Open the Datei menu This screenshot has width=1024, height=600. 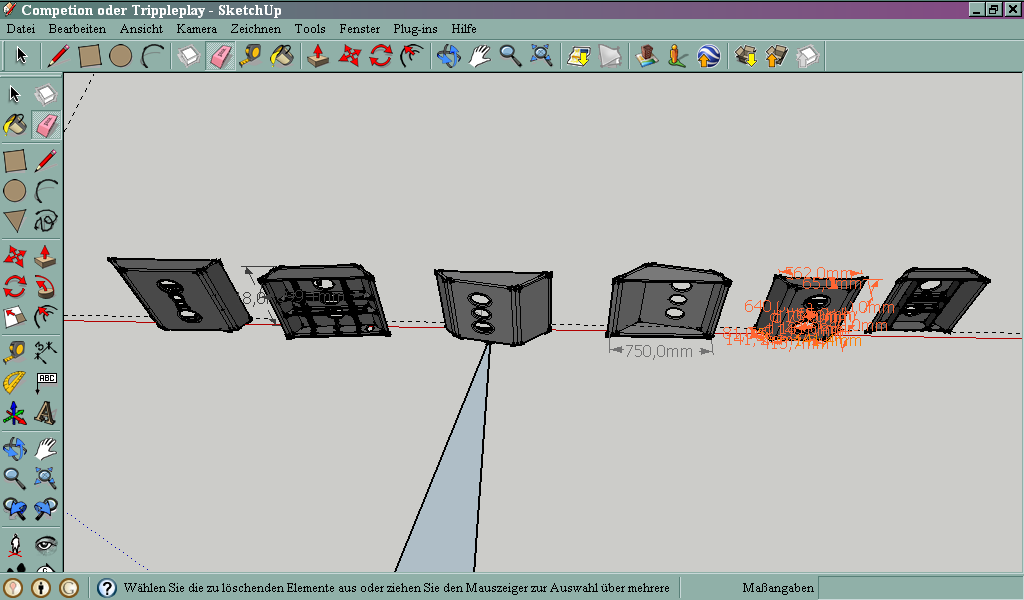point(21,29)
